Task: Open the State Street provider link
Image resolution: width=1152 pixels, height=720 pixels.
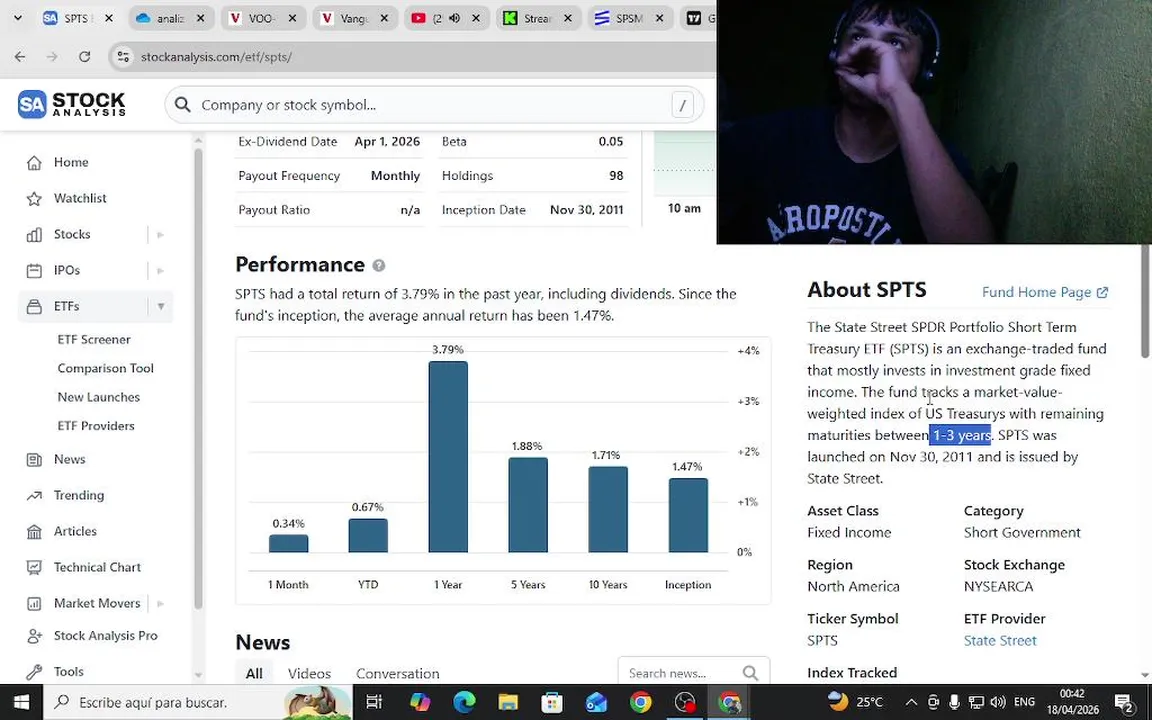Action: coord(1000,641)
